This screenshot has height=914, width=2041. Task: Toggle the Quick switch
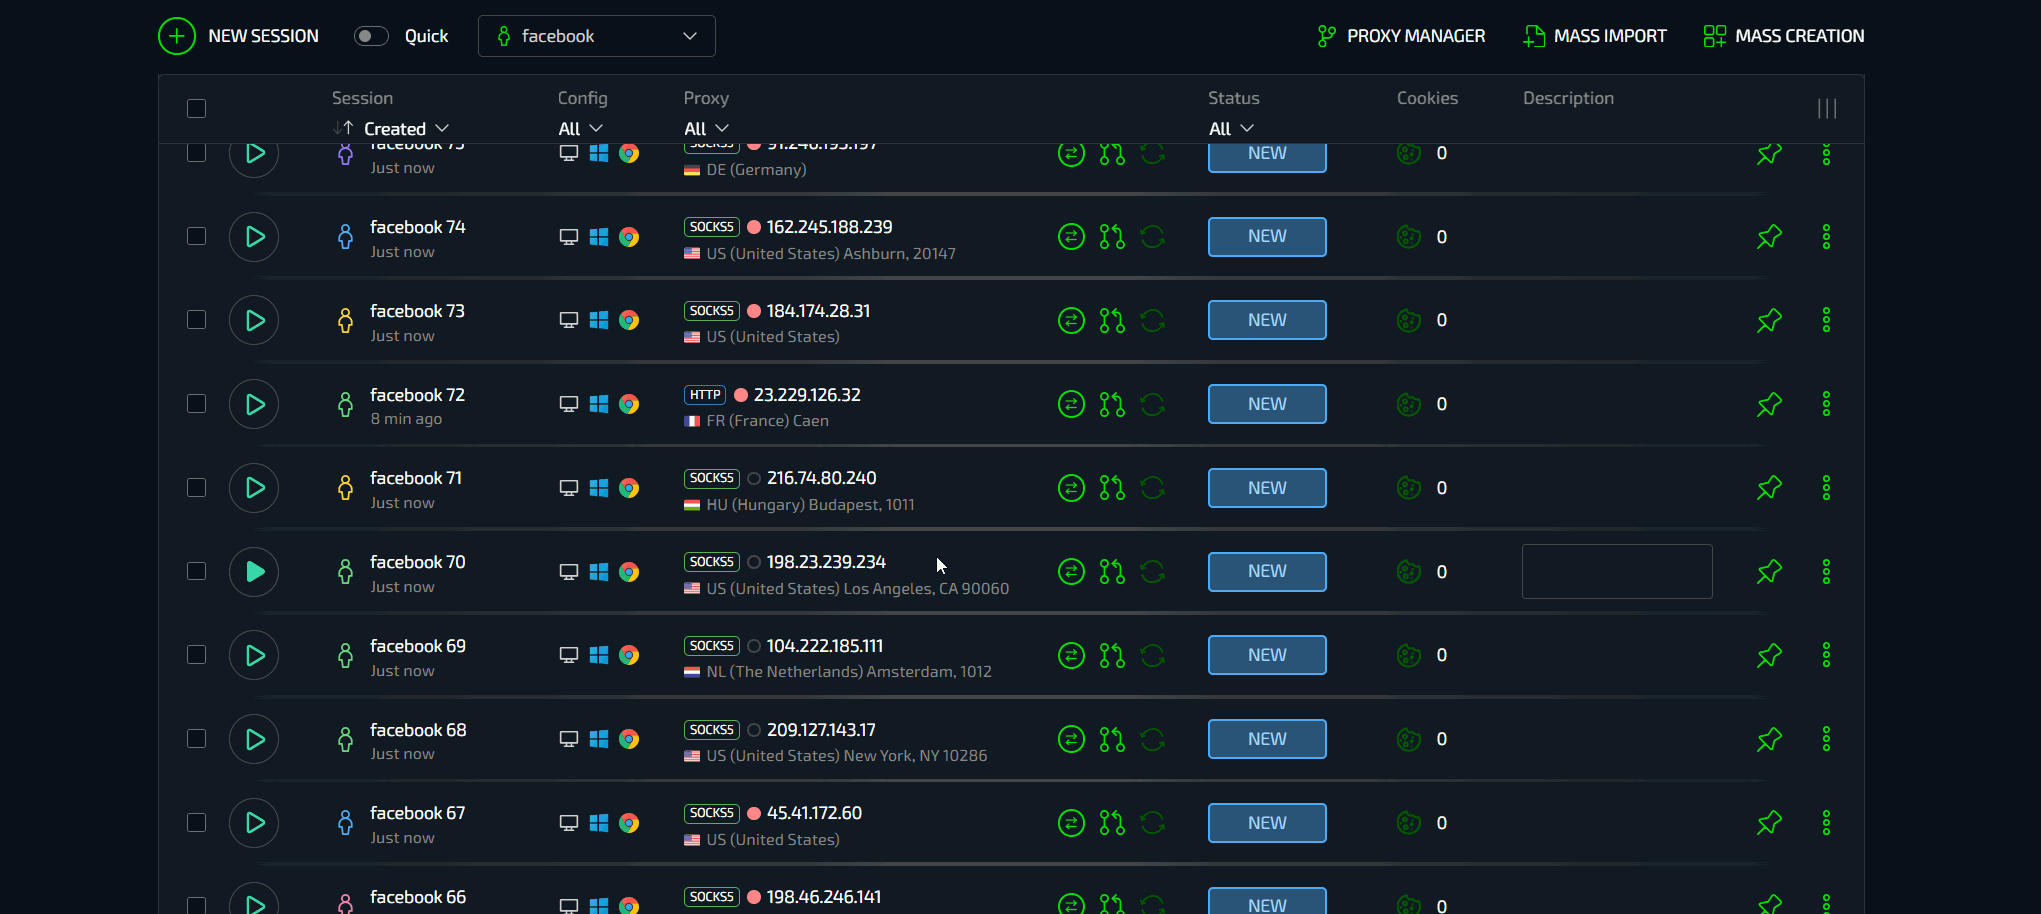tap(371, 36)
